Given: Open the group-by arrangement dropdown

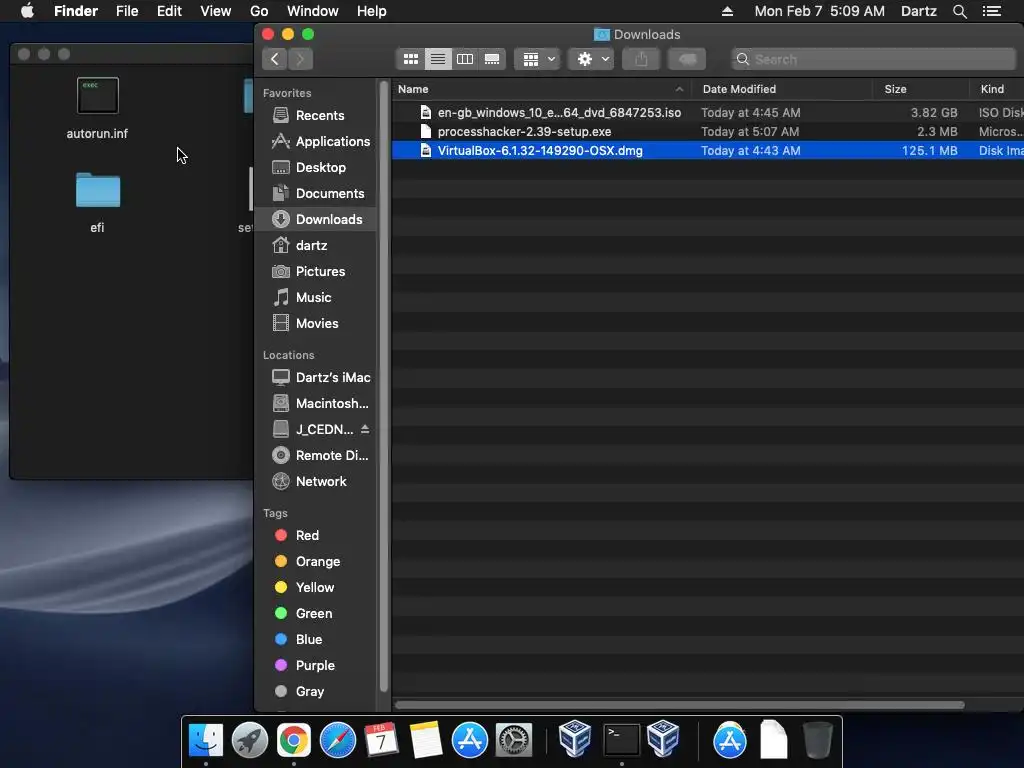Looking at the screenshot, I should pyautogui.click(x=538, y=59).
